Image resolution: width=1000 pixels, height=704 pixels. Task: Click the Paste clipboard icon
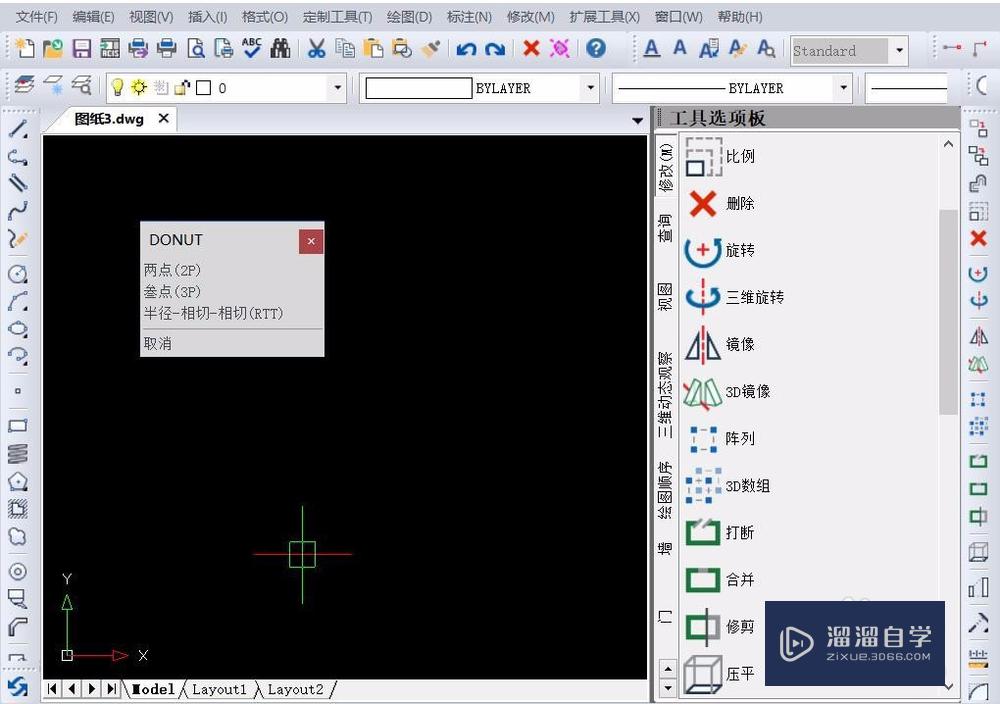[x=373, y=48]
